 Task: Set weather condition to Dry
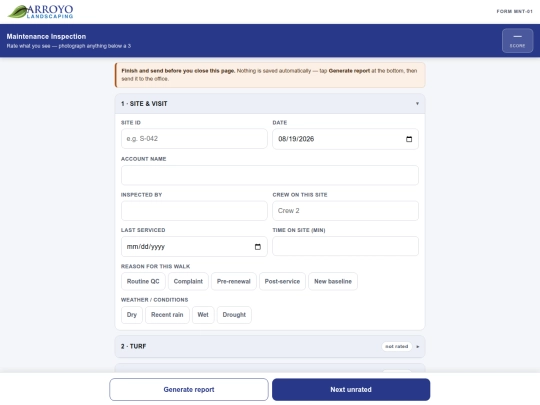[x=132, y=315]
